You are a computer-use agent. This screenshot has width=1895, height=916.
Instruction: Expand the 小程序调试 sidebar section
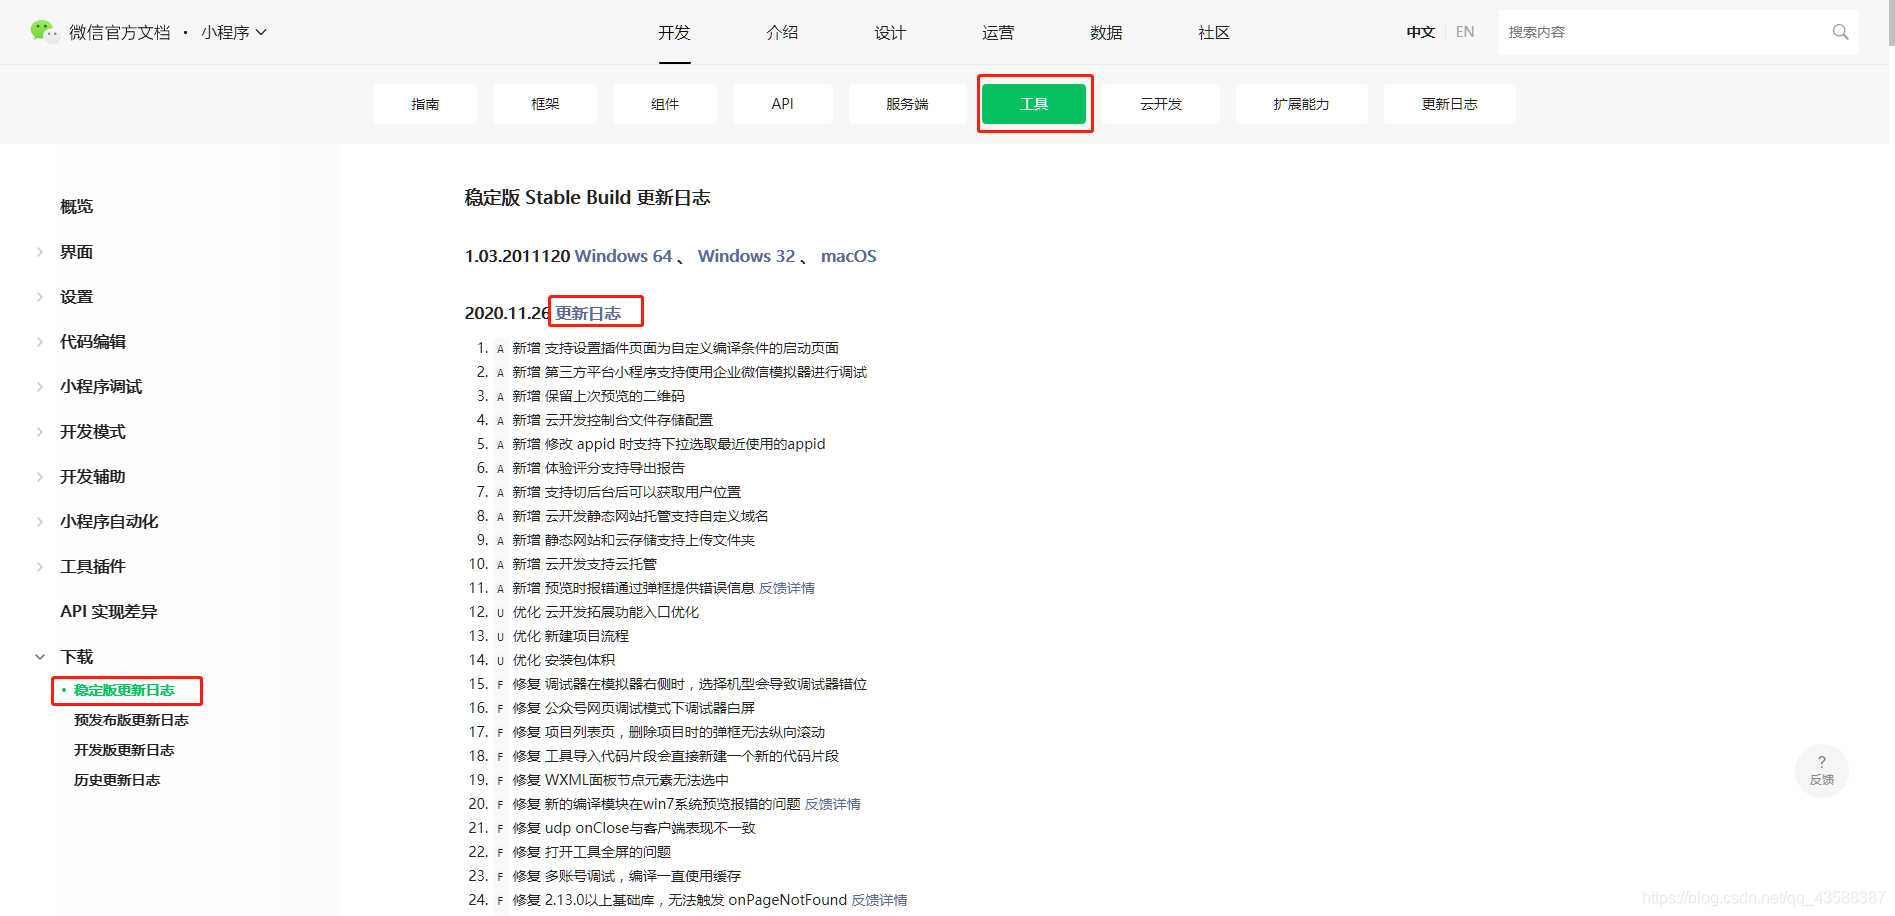coord(40,387)
